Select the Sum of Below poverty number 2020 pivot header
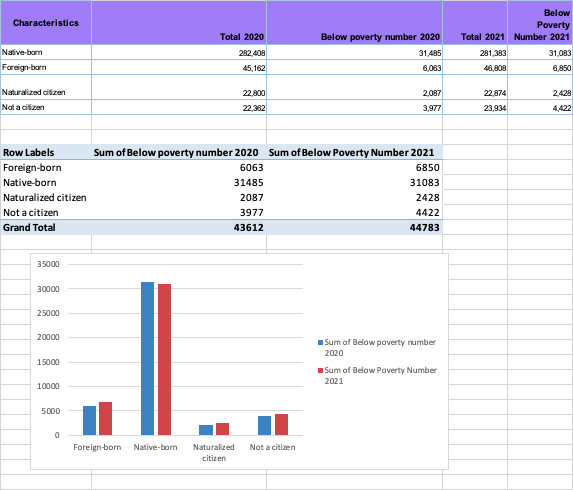The image size is (573, 490). 179,152
